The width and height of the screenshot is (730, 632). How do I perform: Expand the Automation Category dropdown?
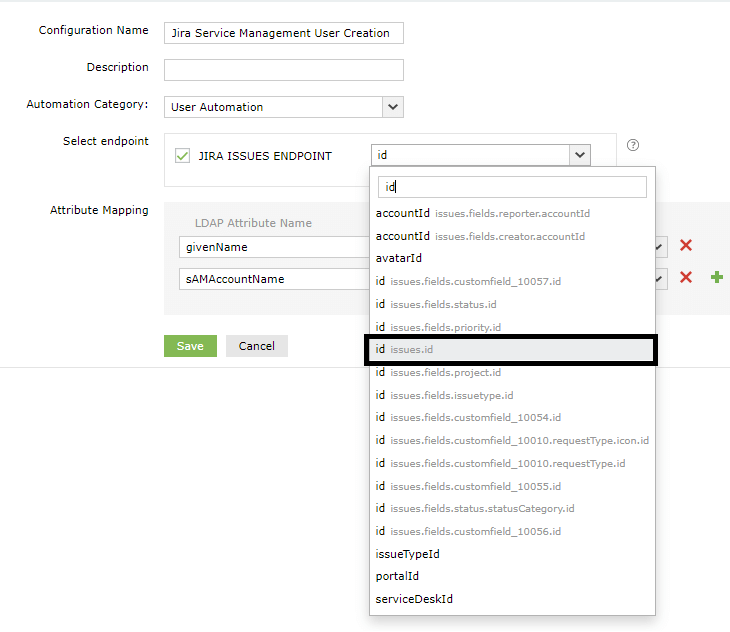(x=393, y=107)
